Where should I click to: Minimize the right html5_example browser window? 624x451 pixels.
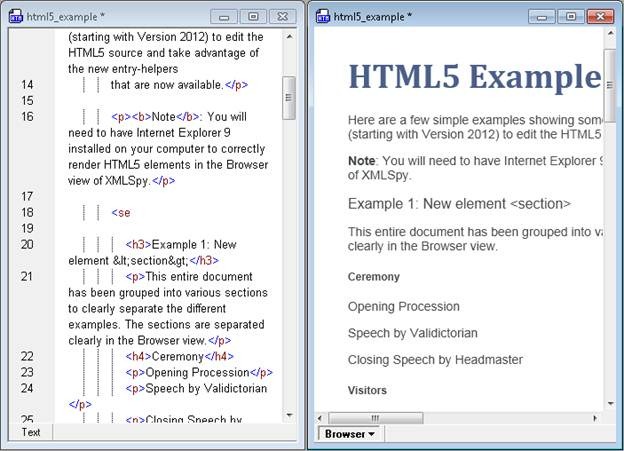click(544, 17)
